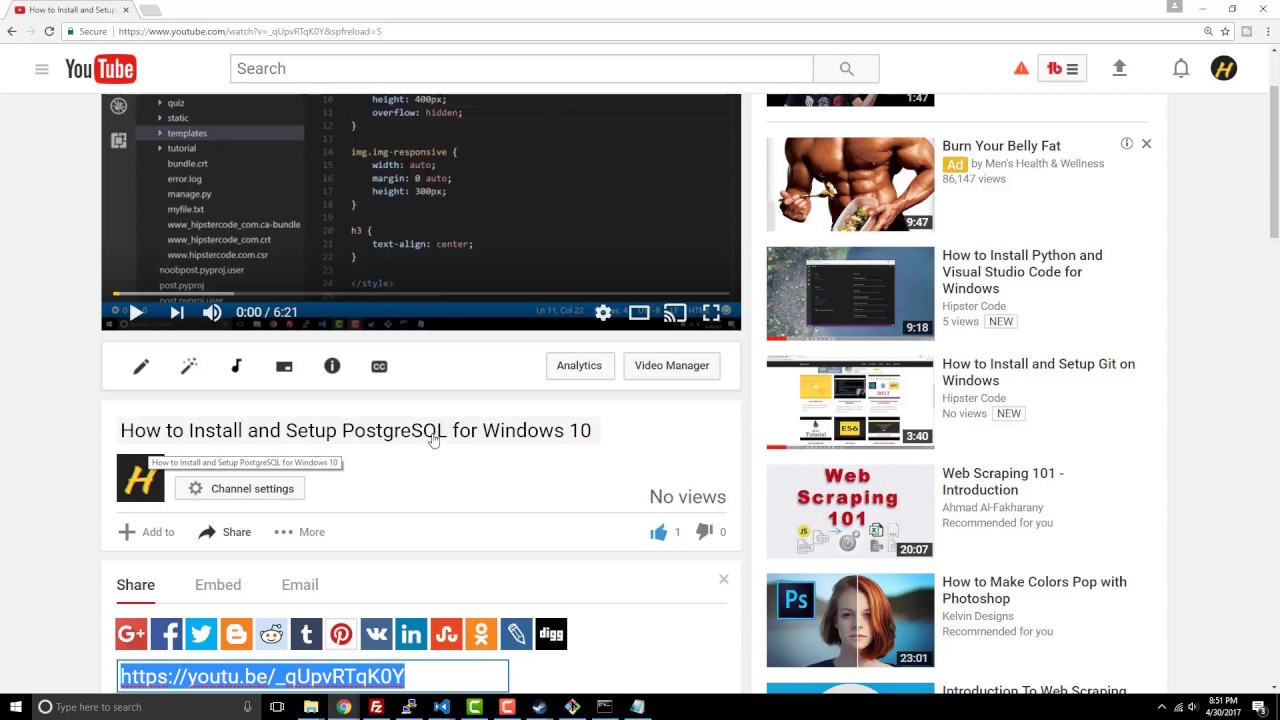Toggle fullscreen on the video player
This screenshot has height=720, width=1280.
(x=711, y=312)
